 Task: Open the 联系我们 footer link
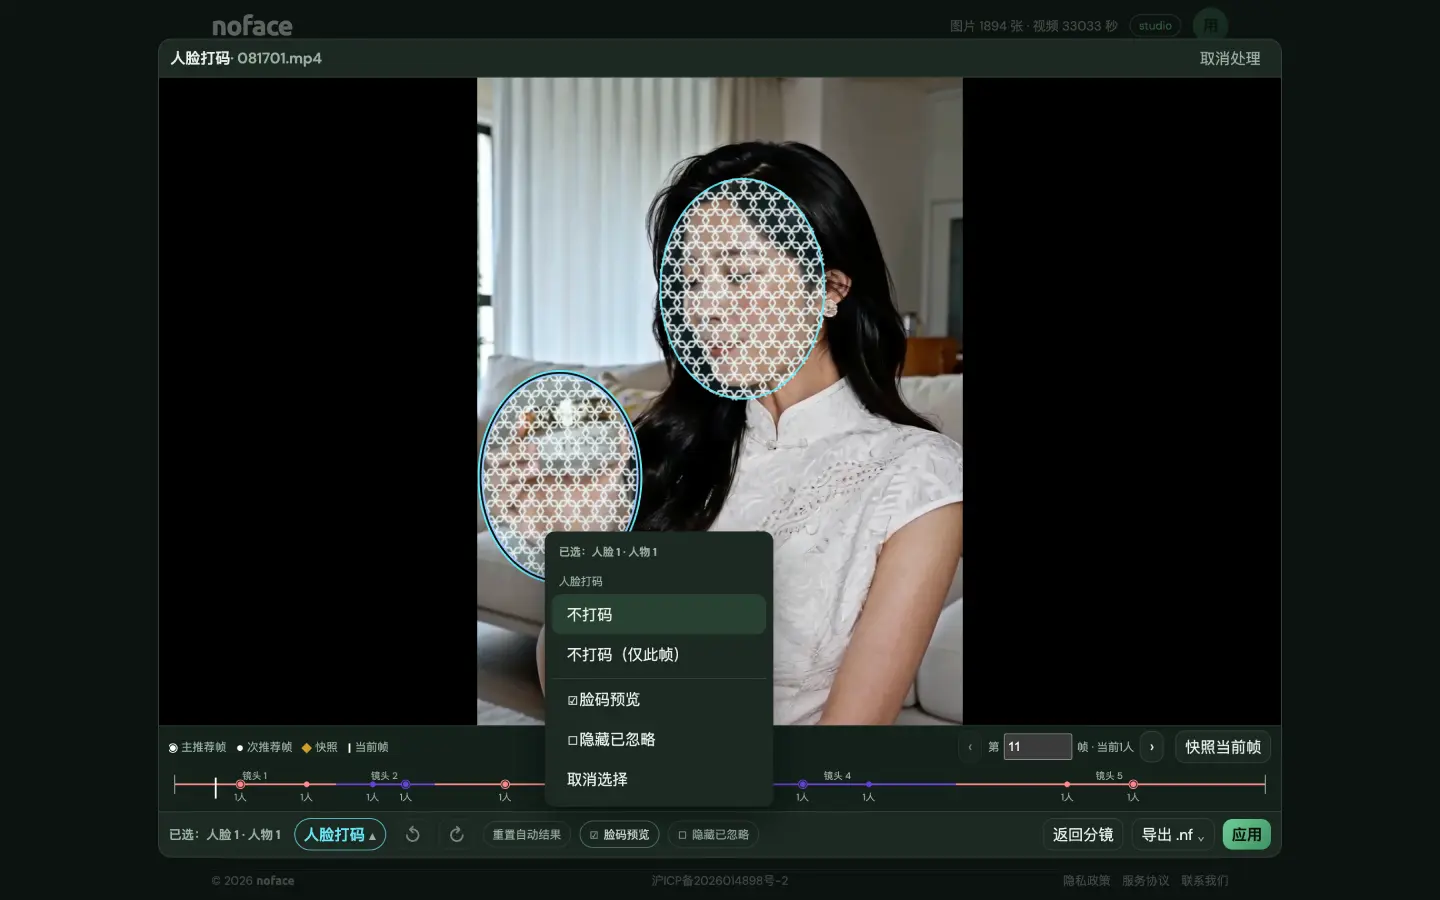pos(1205,881)
